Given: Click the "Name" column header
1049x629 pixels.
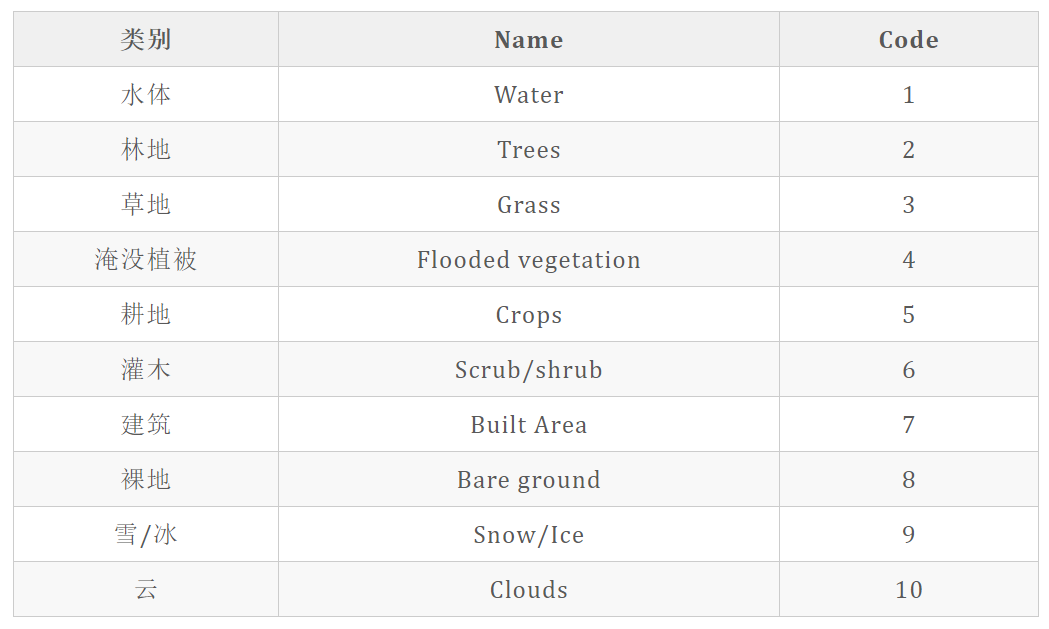Looking at the screenshot, I should tap(528, 40).
